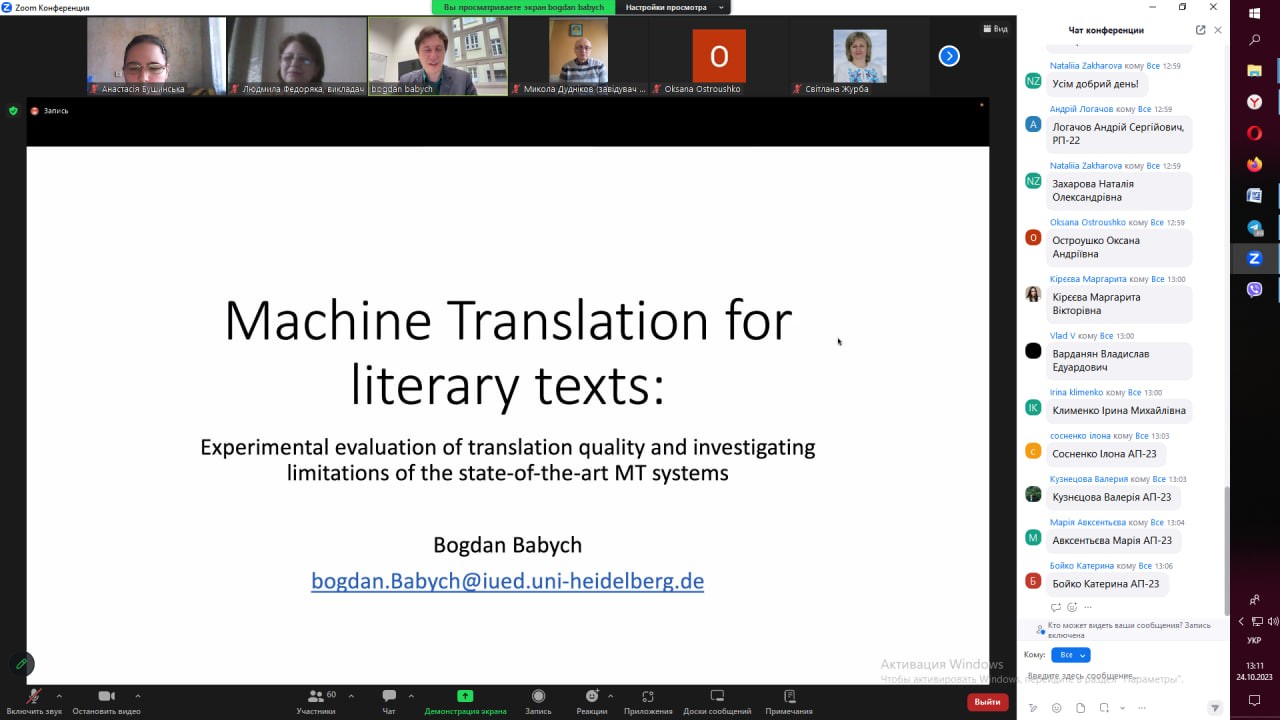The height and width of the screenshot is (720, 1280).
Task: Open the Приложения apps icon
Action: [648, 697]
